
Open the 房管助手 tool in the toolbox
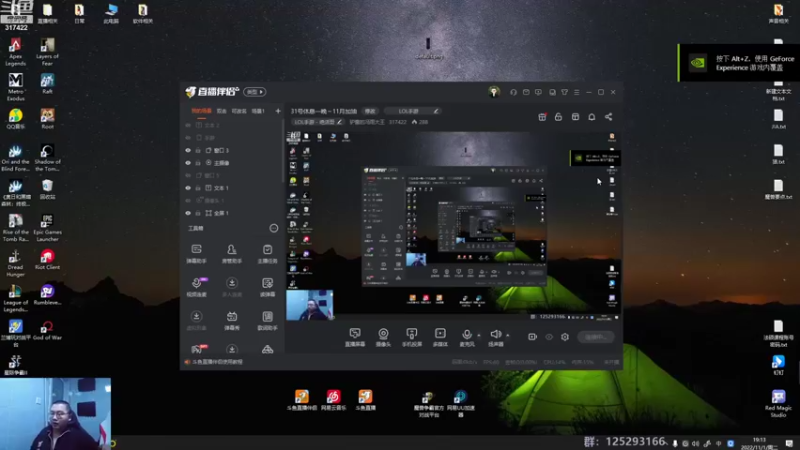tap(232, 254)
